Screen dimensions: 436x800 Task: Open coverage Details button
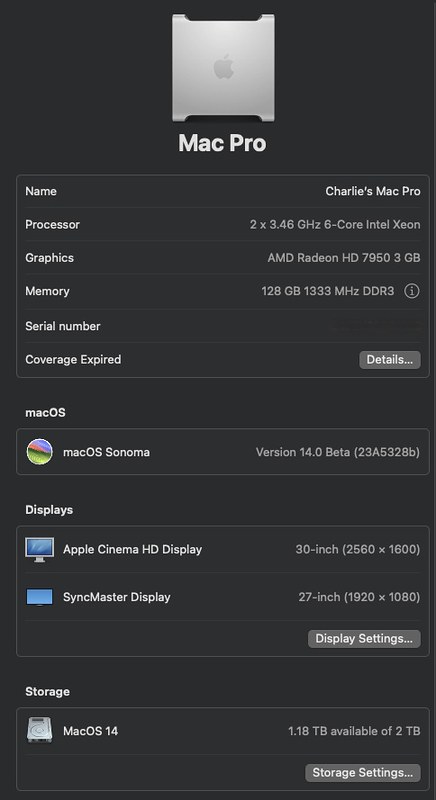click(x=390, y=360)
